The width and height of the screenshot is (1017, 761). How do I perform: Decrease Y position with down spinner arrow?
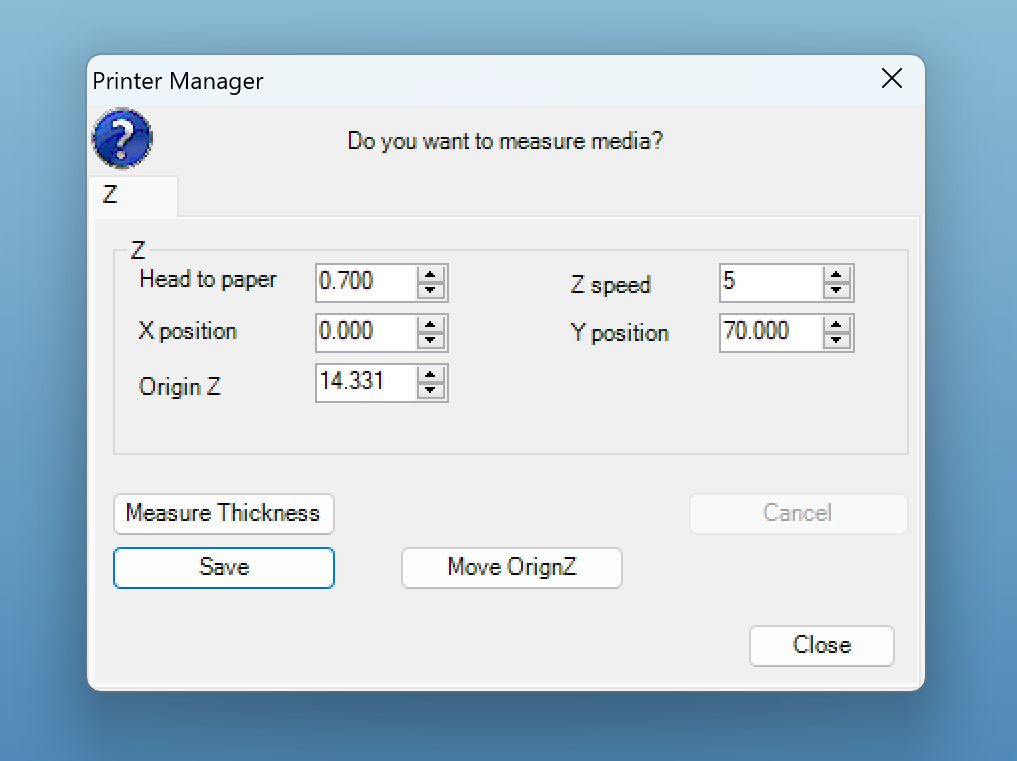[836, 341]
